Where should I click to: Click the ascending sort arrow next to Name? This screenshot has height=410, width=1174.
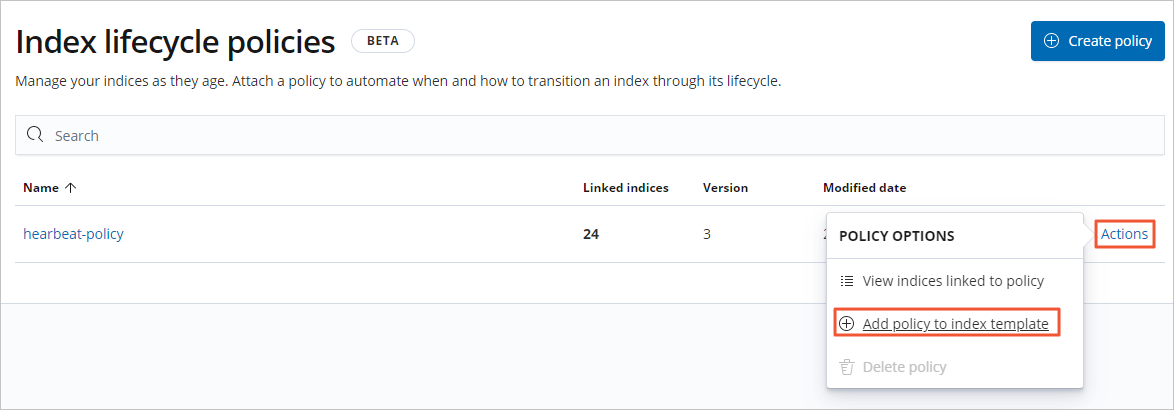[69, 187]
